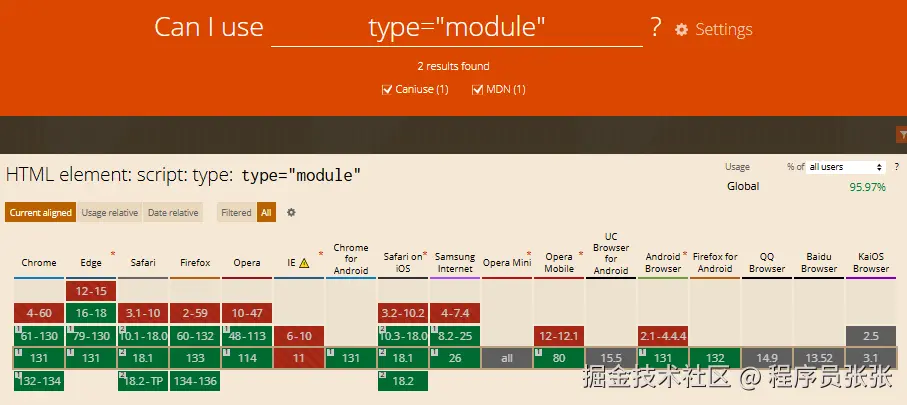Click the Firefox 2-59 version cell
The image size is (907, 405).
[195, 313]
